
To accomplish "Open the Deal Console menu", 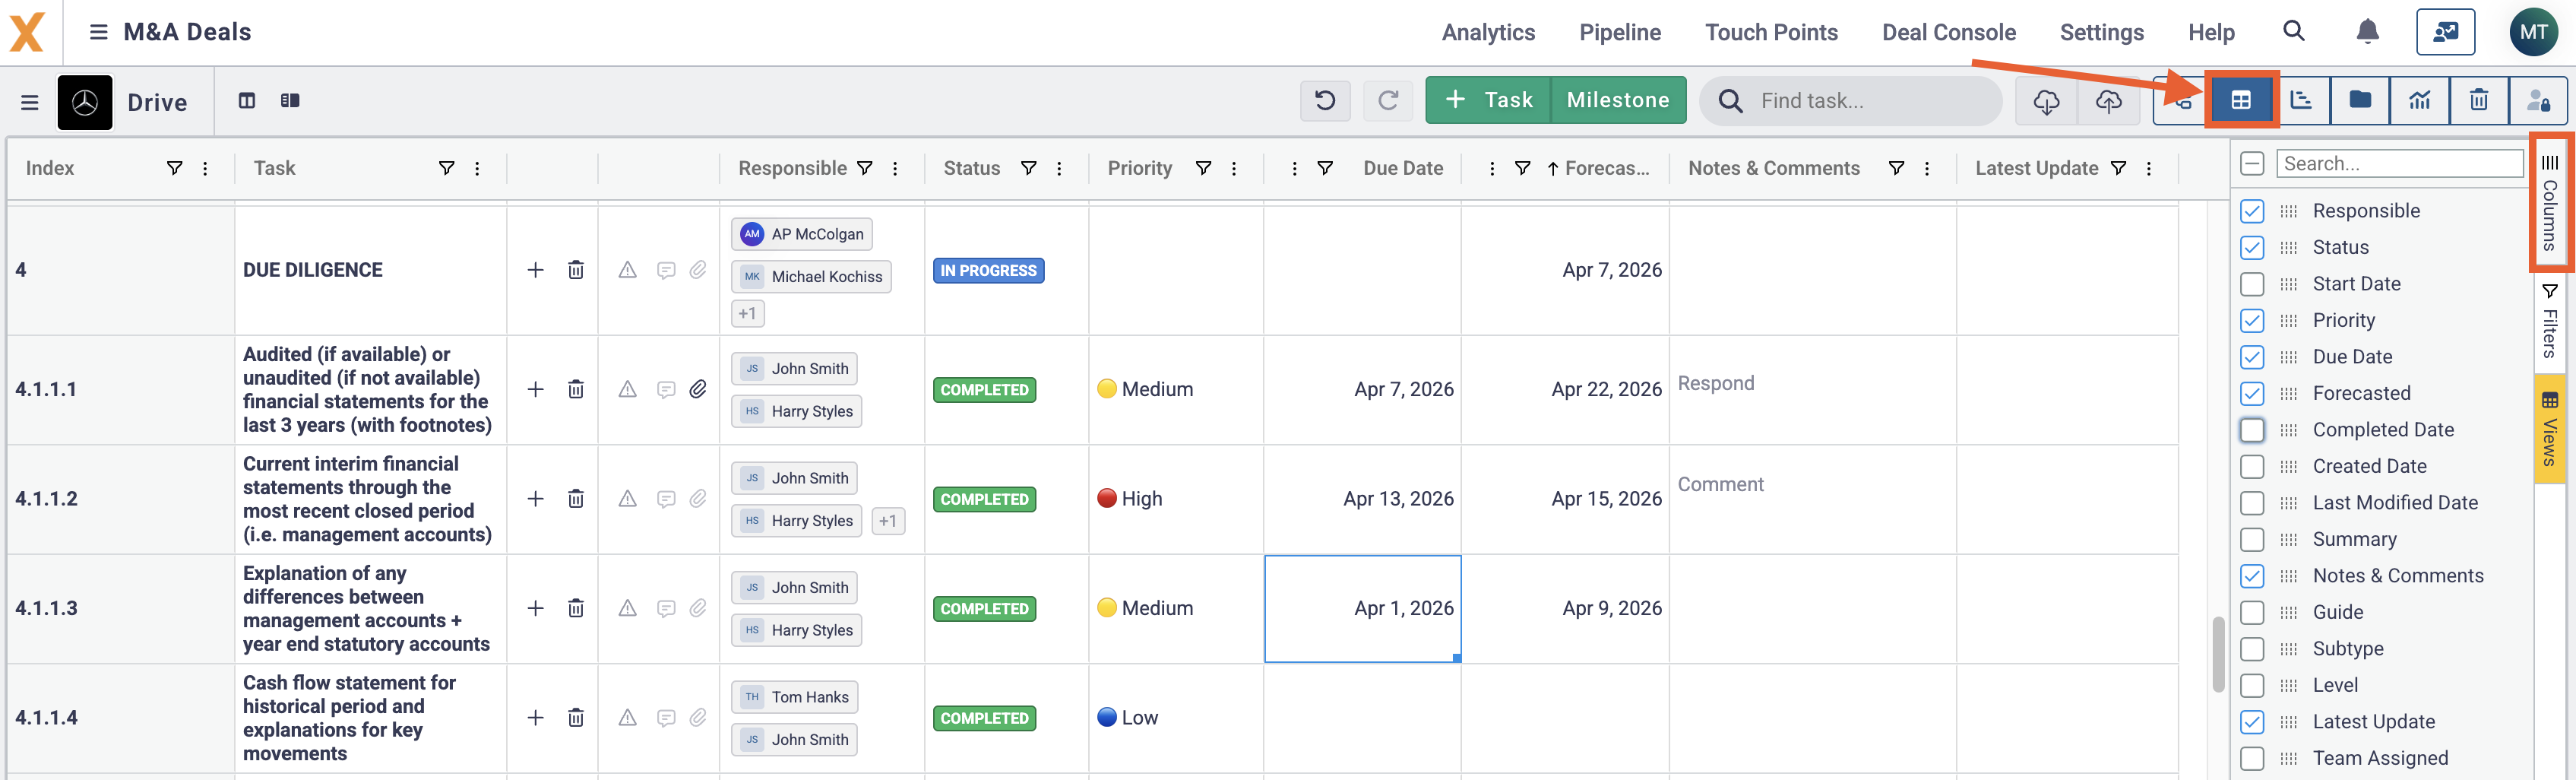I will [x=1948, y=32].
